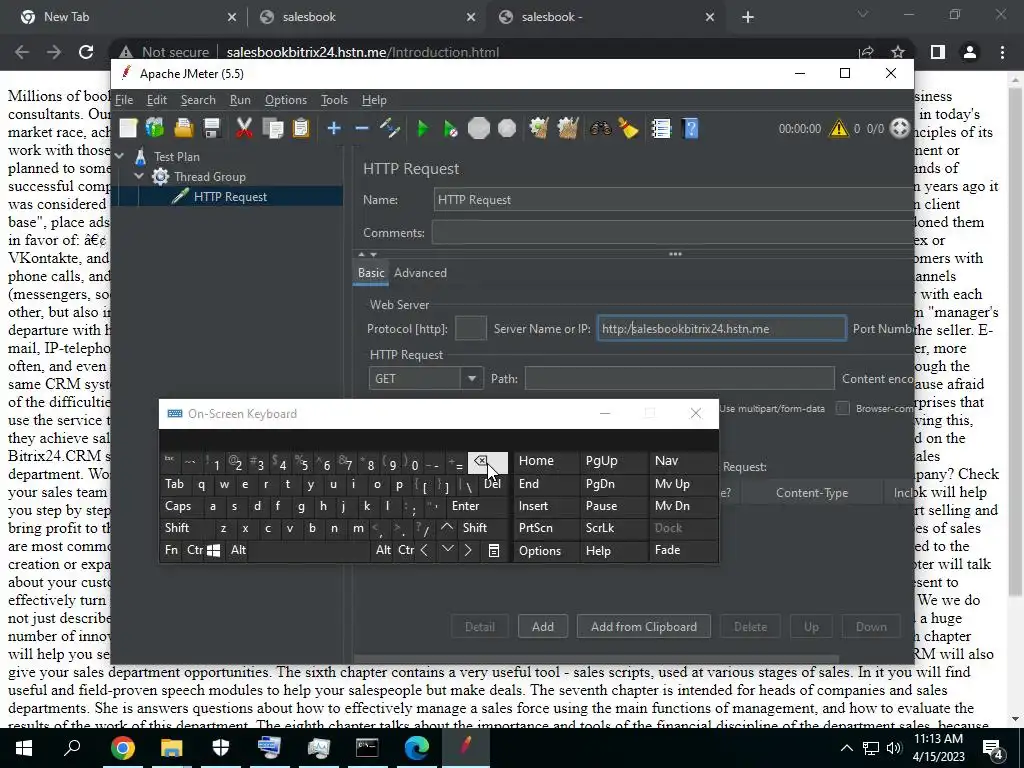Click the remote engines status icon

[x=900, y=128]
